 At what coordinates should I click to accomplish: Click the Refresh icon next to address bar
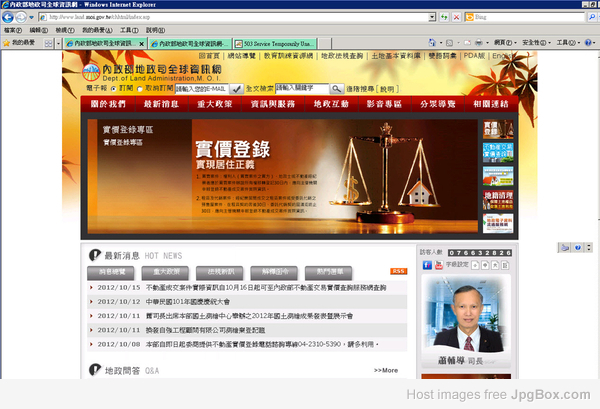(444, 17)
